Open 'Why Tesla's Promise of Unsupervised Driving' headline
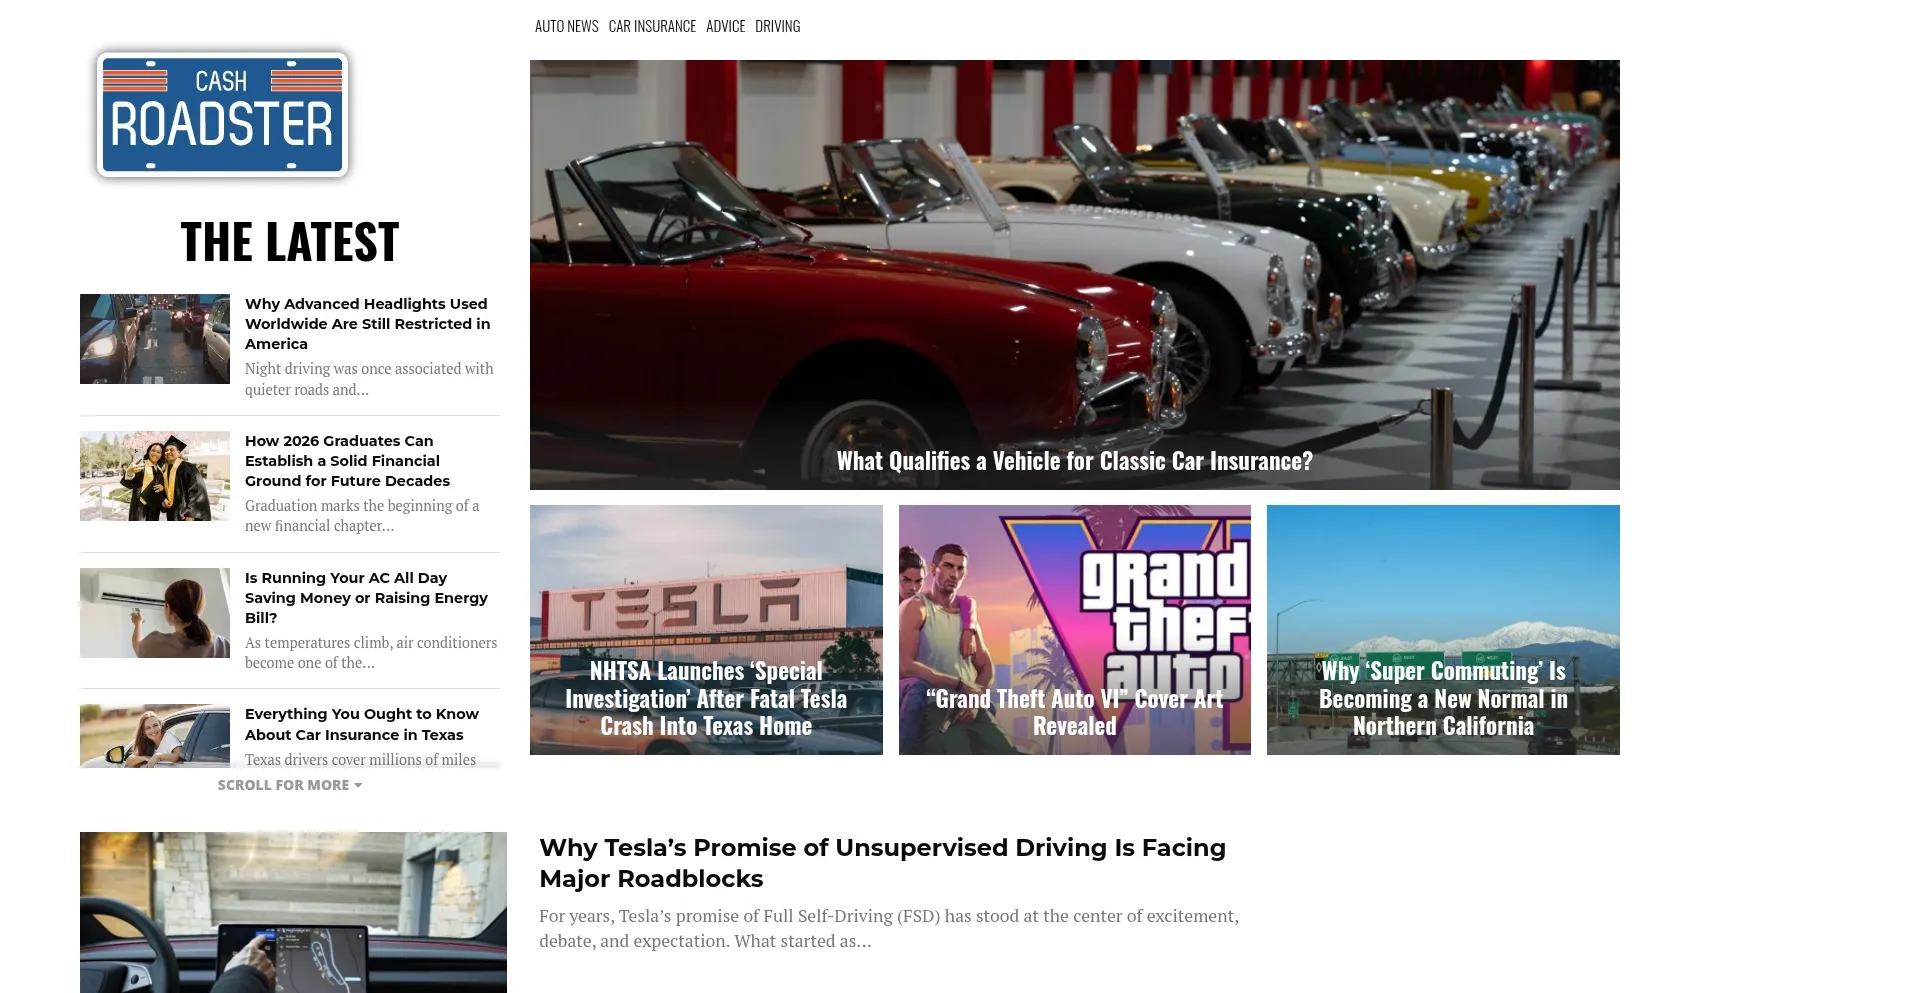Image resolution: width=1920 pixels, height=993 pixels. click(882, 863)
